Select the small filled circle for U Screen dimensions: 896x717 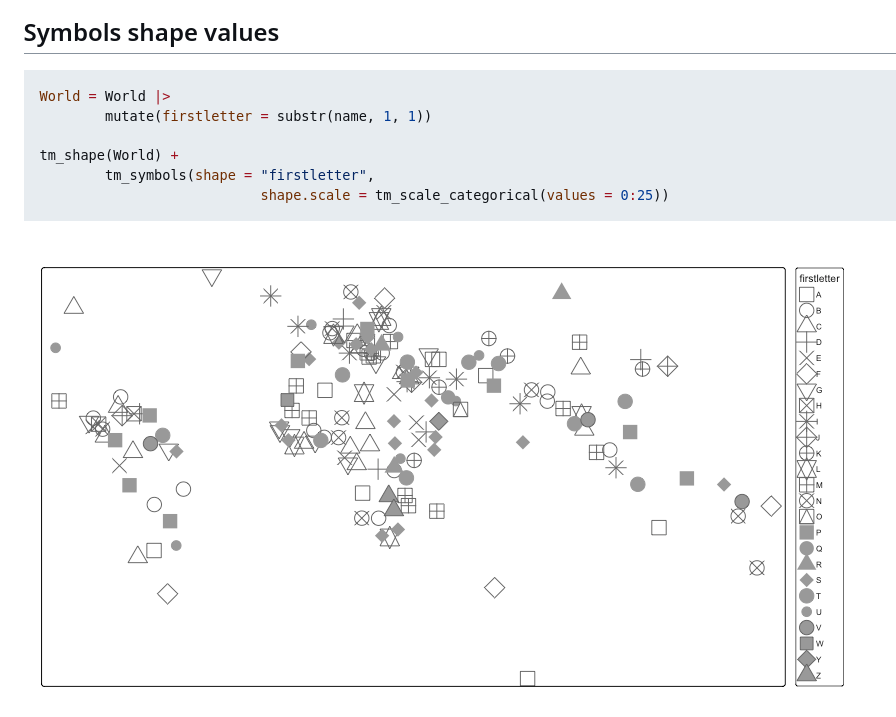tap(806, 612)
